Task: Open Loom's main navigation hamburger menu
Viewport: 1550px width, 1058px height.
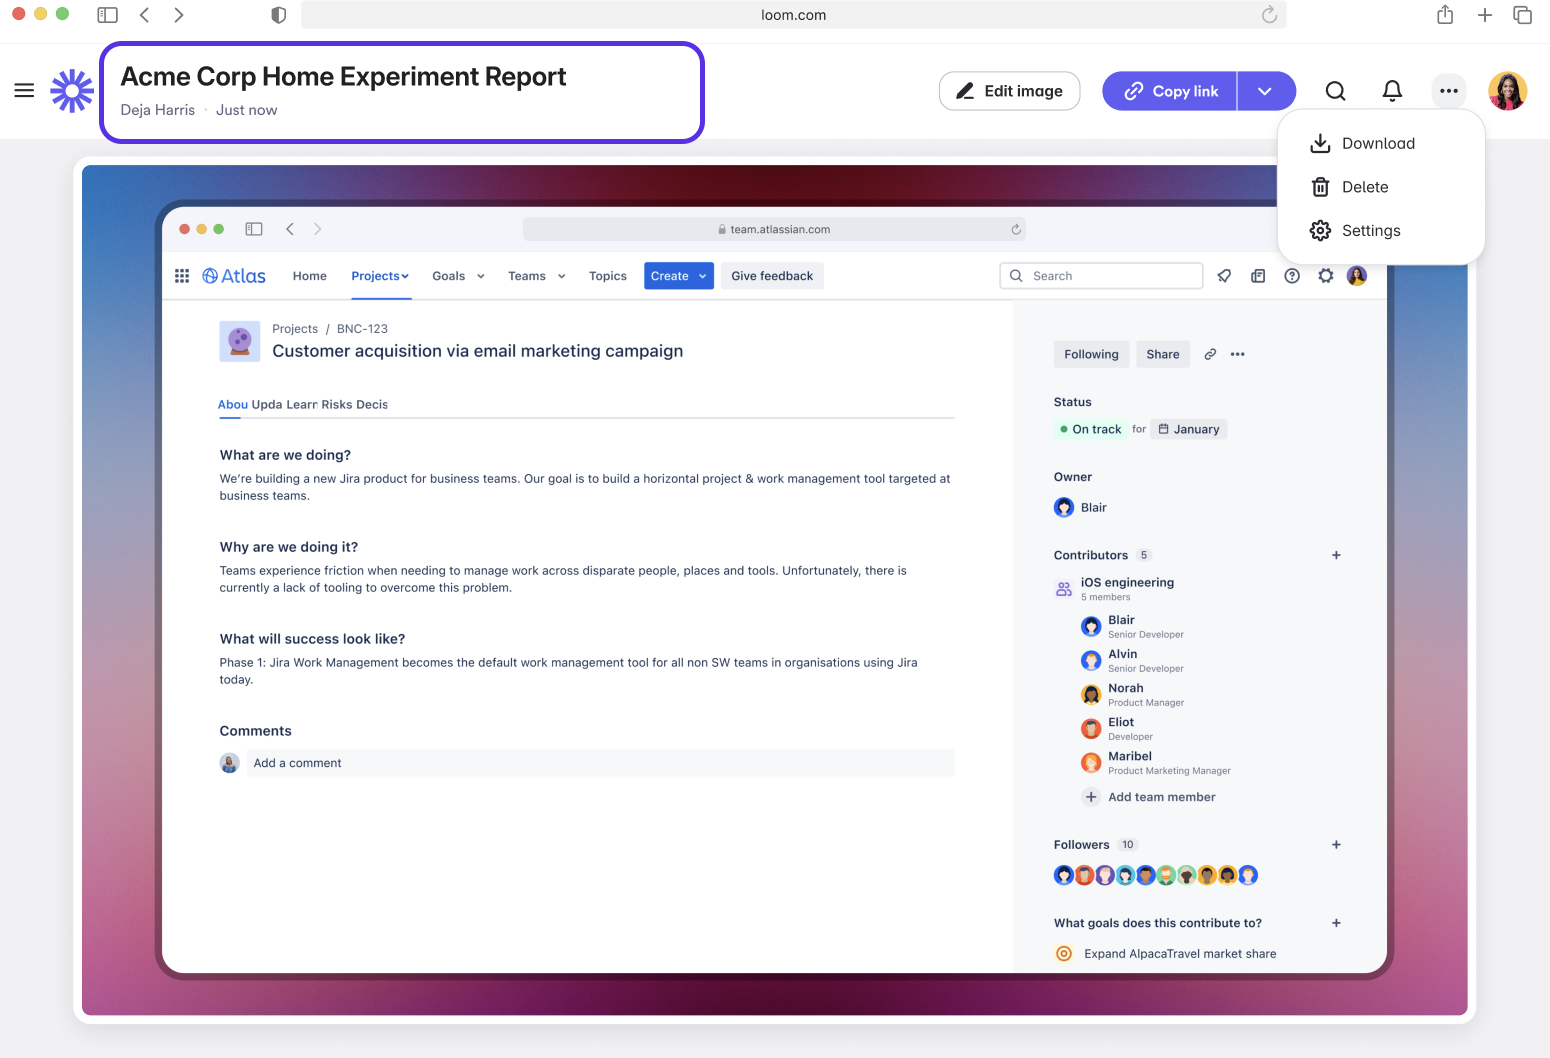Action: 24,90
